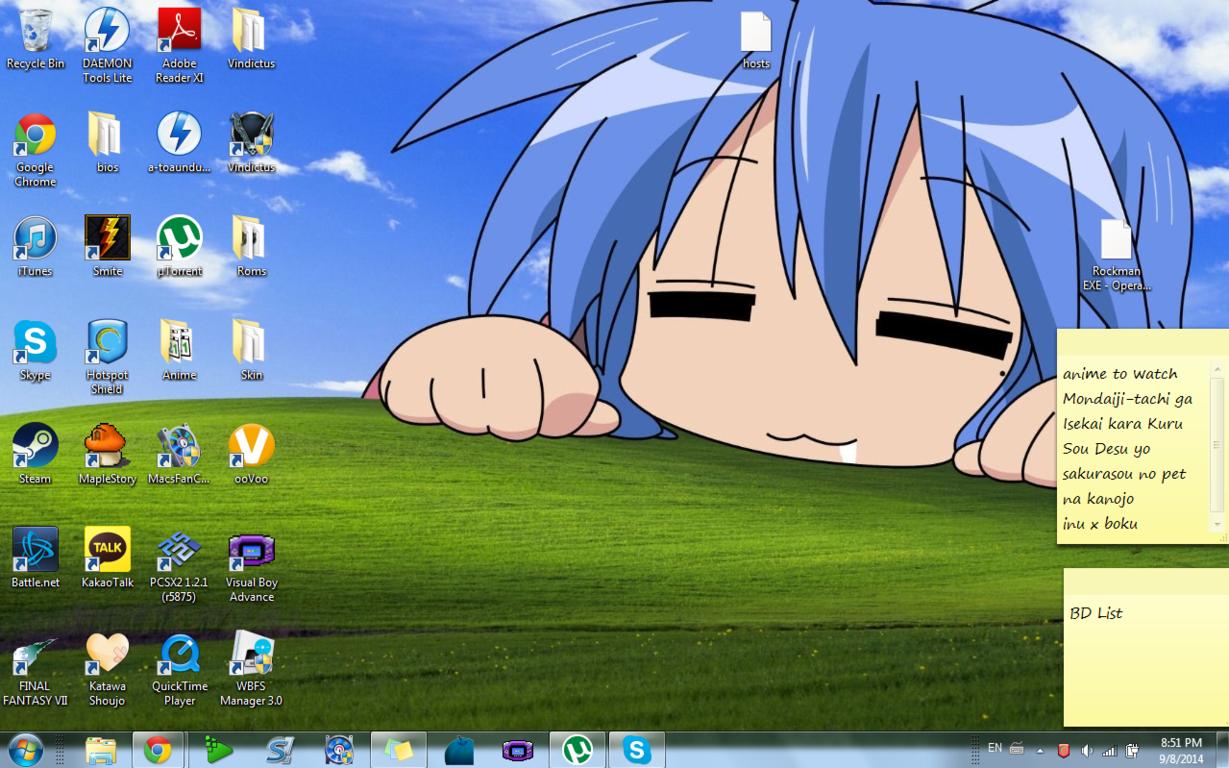
Task: Switch to Skype in the taskbar
Action: pyautogui.click(x=636, y=749)
